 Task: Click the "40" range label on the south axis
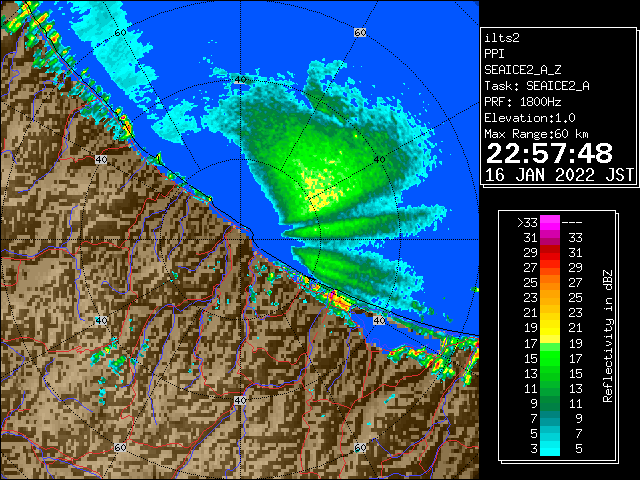[240, 400]
